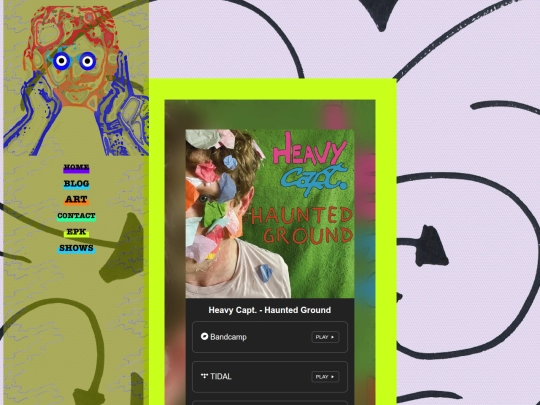
Task: Select the TIDAL service label
Action: (221, 376)
